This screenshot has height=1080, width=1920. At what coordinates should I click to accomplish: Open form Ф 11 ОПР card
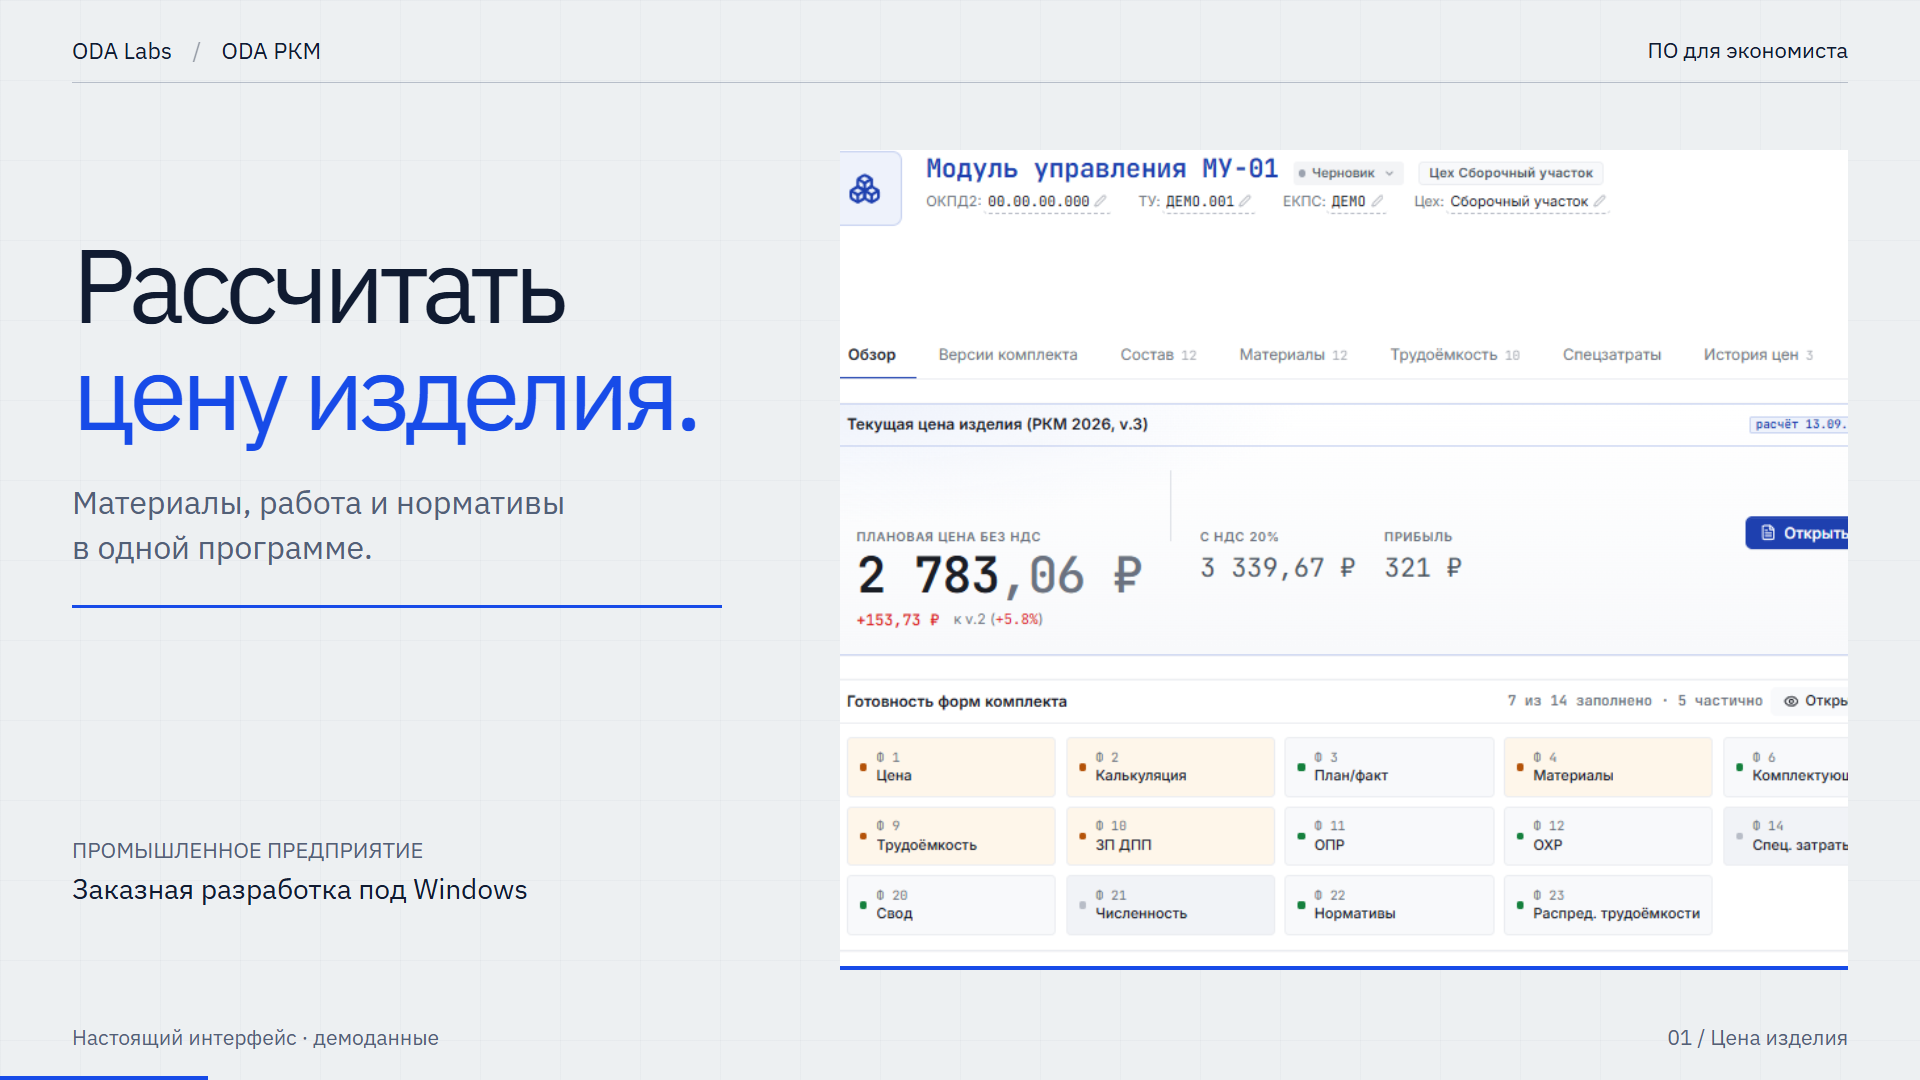pos(1389,836)
